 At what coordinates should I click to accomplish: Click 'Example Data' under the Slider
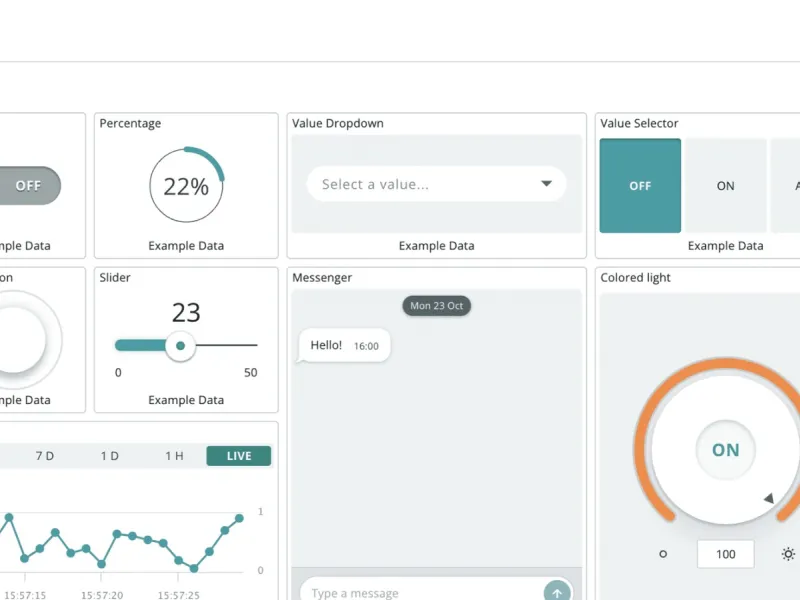point(186,400)
